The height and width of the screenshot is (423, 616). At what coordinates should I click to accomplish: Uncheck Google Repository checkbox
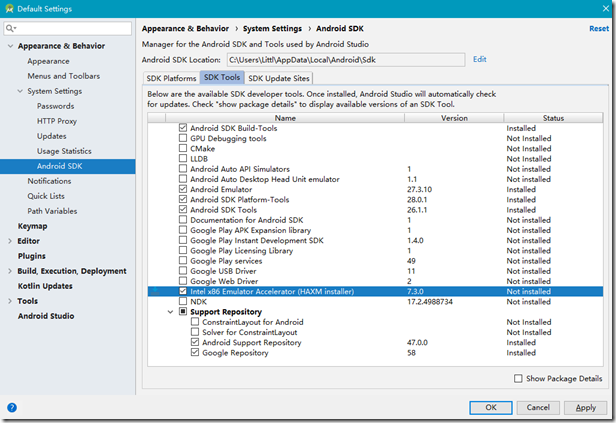195,352
